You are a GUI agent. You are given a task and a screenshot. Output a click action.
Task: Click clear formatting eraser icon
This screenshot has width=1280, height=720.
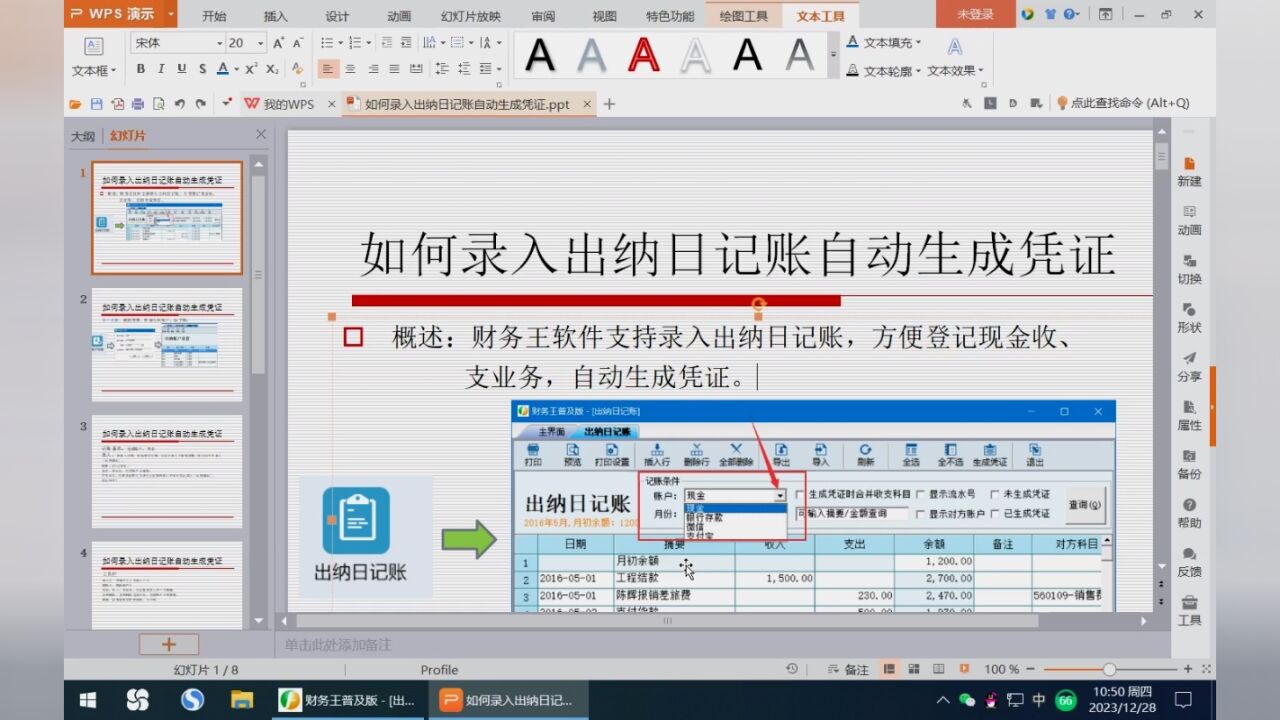(297, 69)
